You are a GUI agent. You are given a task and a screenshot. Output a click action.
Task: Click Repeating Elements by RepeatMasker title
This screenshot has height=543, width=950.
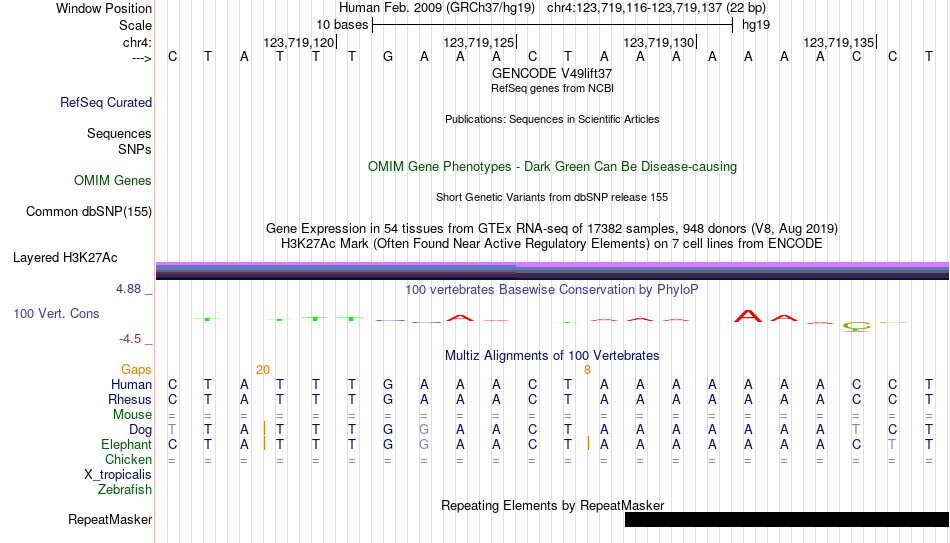(x=552, y=505)
